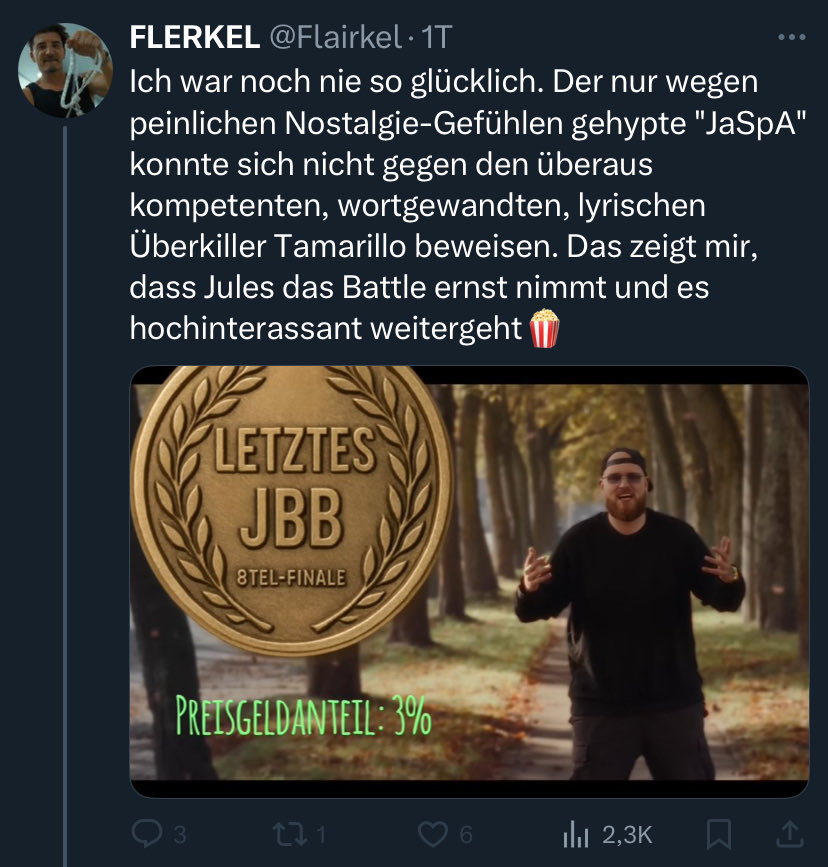Click the reply count number 3
Viewport: 828px width, 867px height.
coord(180,834)
